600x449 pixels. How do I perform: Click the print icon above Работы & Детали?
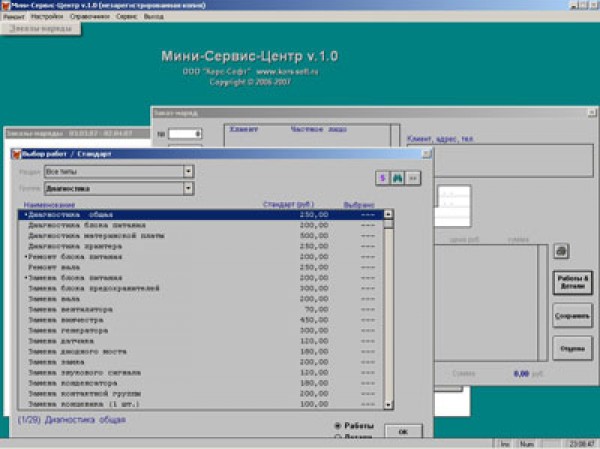[x=562, y=250]
